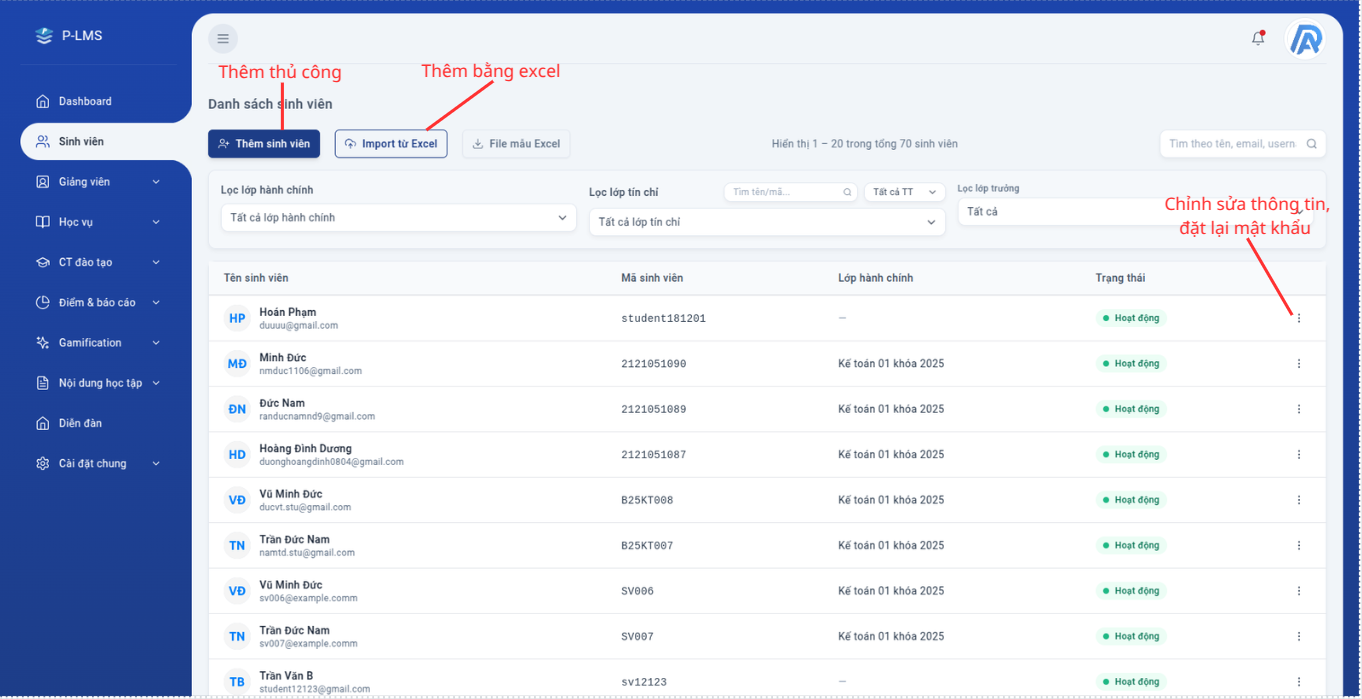The image size is (1362, 699).
Task: Expand the Cài đặt chung chevron
Action: pos(156,464)
